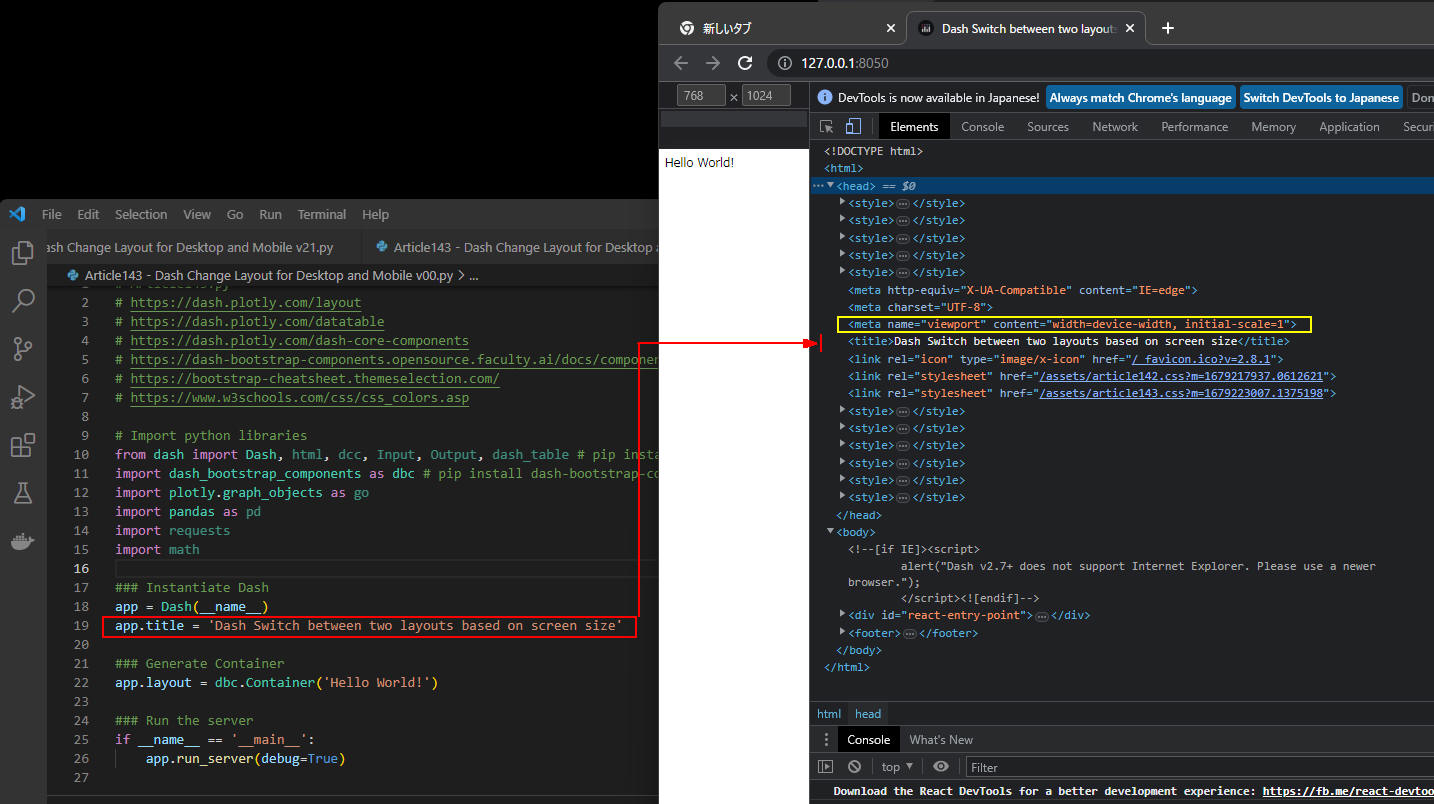The width and height of the screenshot is (1434, 804).
Task: Open Source Control in VS Code activity bar
Action: point(22,349)
